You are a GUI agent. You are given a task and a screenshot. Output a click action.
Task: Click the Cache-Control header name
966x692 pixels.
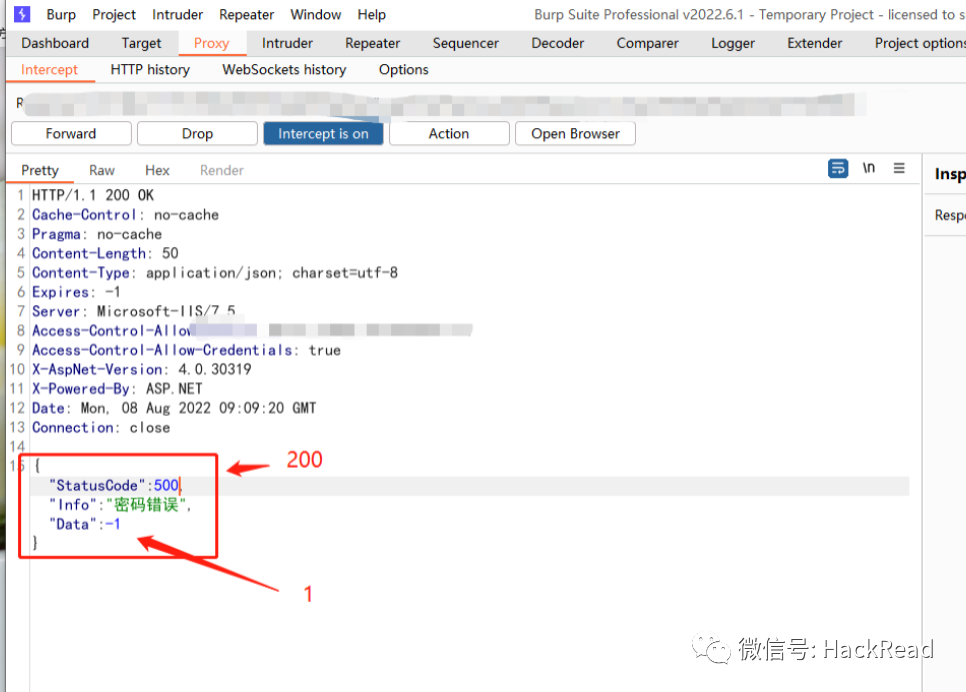tap(84, 215)
